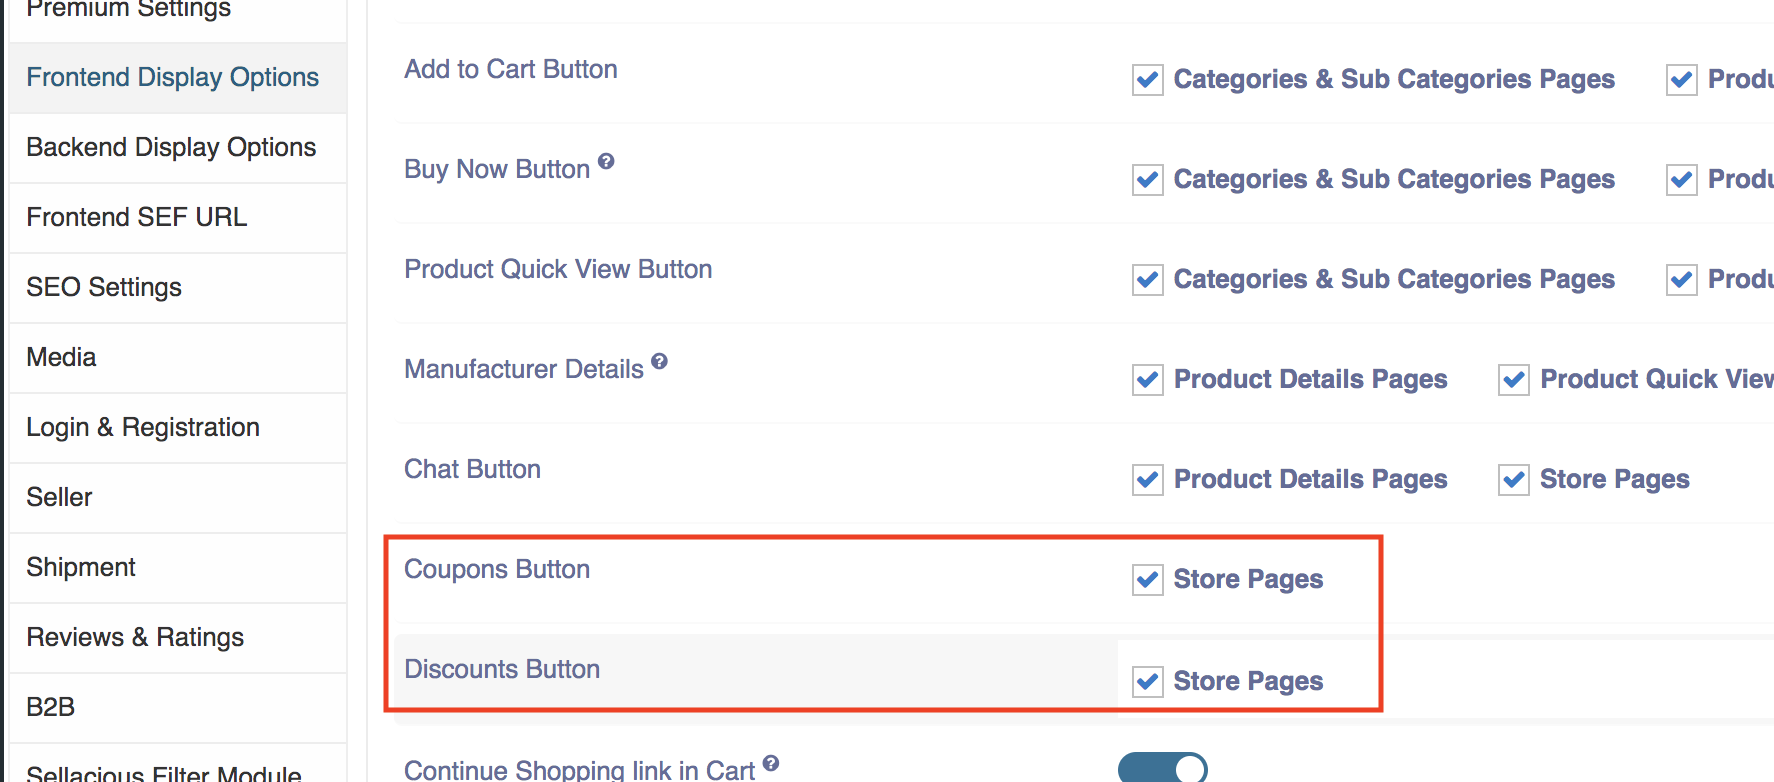Uncheck Product Quick View for Manufacturer Details

(1514, 380)
